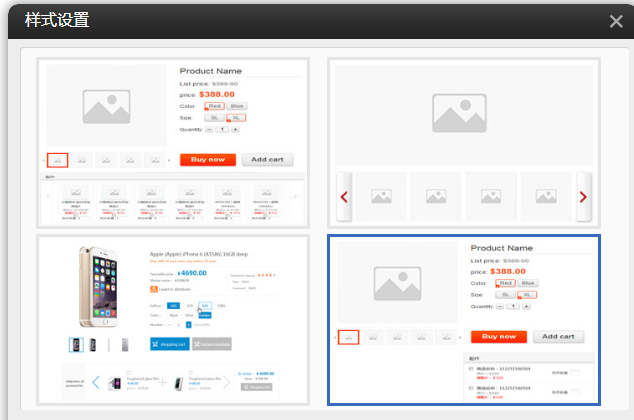Choose Red color in top-left template
This screenshot has height=420, width=634.
click(214, 105)
